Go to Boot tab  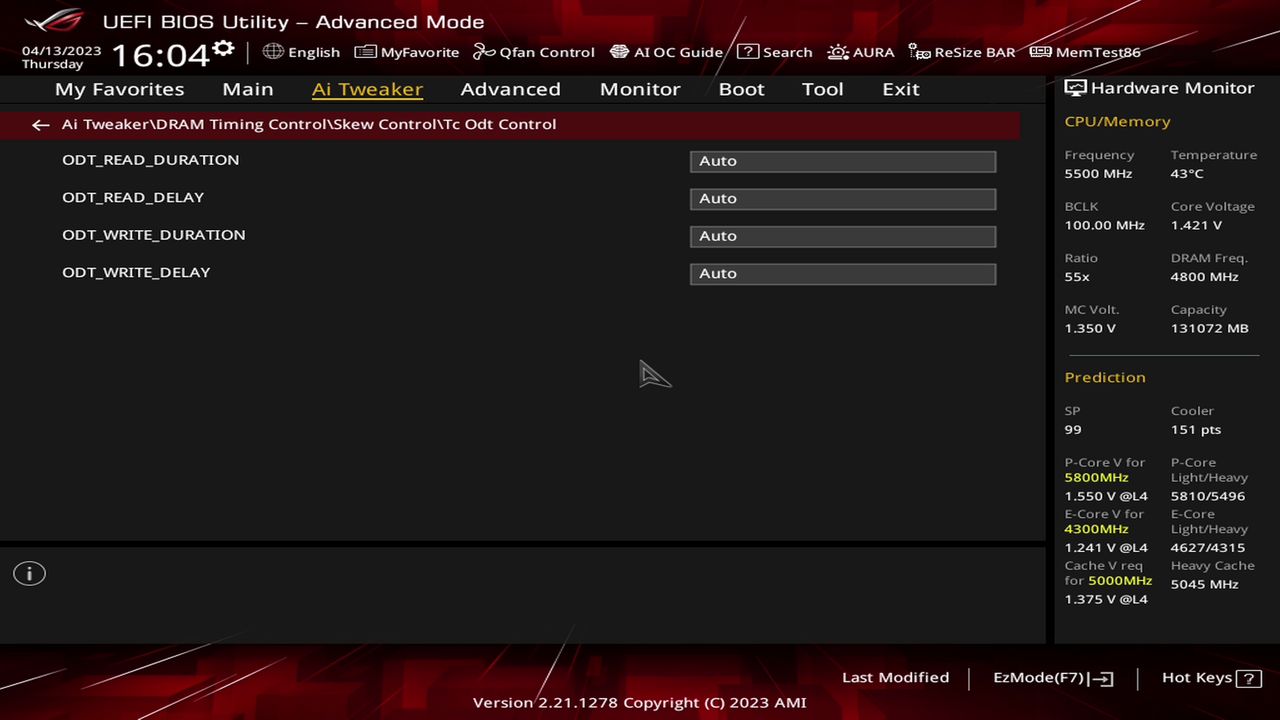click(x=741, y=89)
